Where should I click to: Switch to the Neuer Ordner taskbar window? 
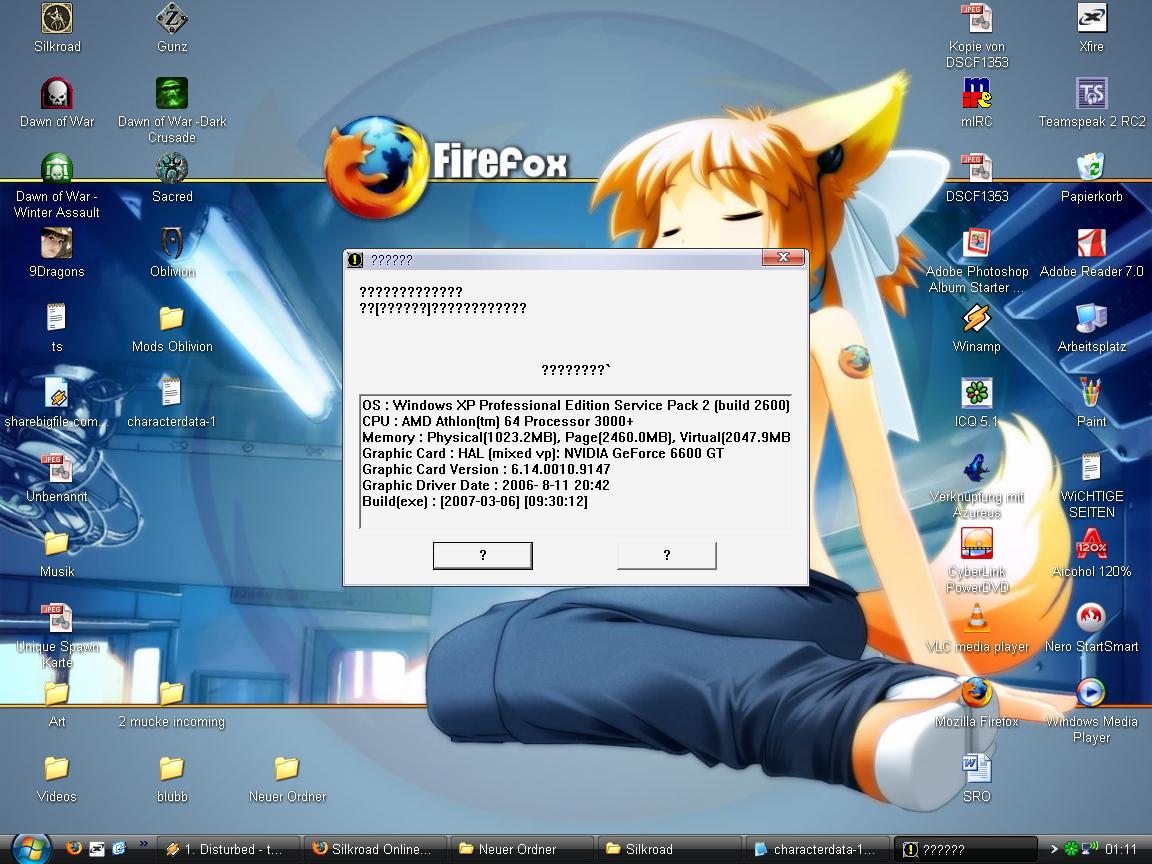click(519, 849)
